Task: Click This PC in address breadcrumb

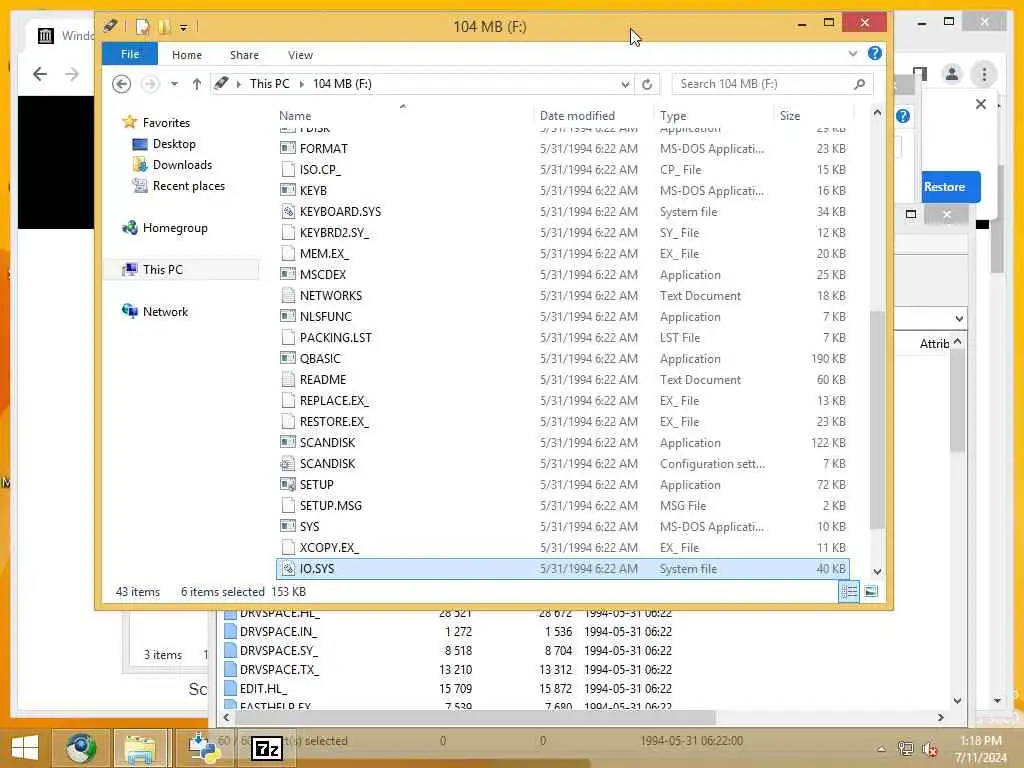Action: [270, 84]
